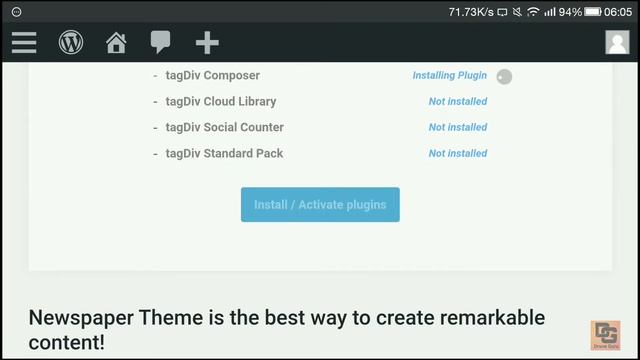
Task: Click the loading spinner beside Installing Plugin
Action: click(504, 77)
